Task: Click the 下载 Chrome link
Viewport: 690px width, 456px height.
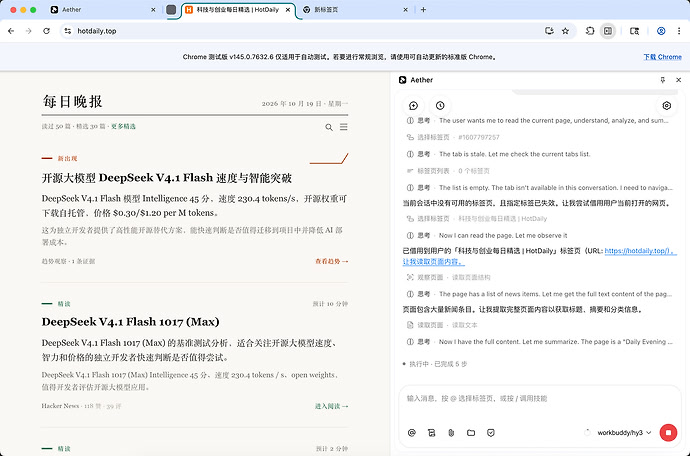Action: [x=662, y=57]
